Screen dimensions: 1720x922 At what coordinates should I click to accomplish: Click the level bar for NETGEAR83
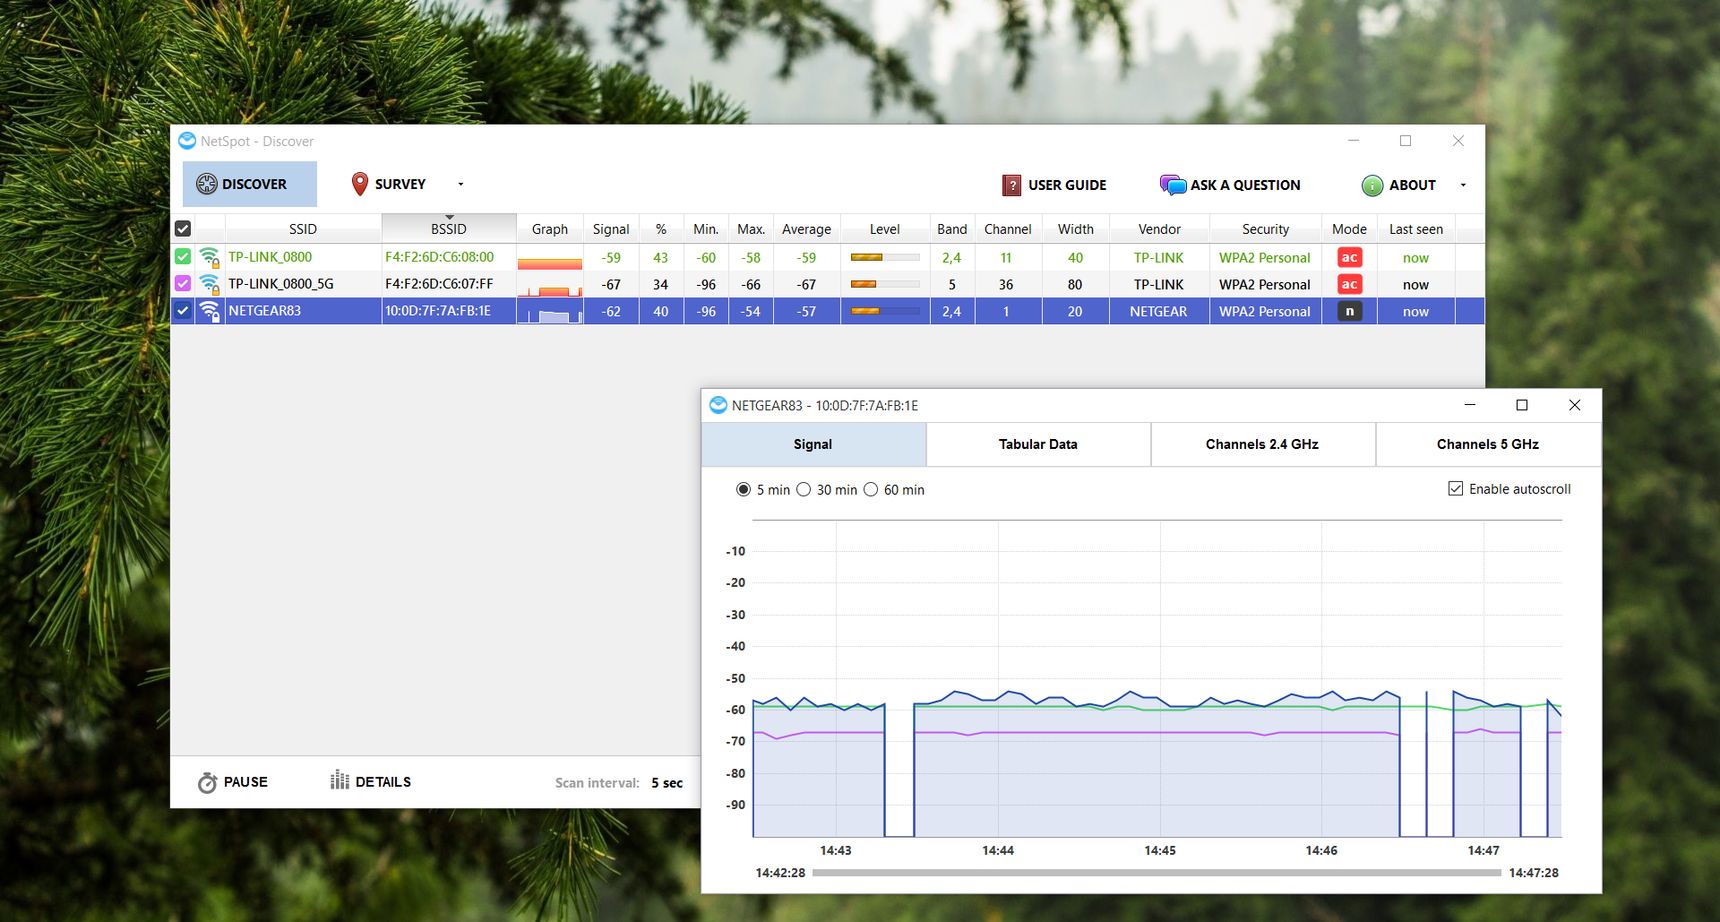(x=885, y=311)
